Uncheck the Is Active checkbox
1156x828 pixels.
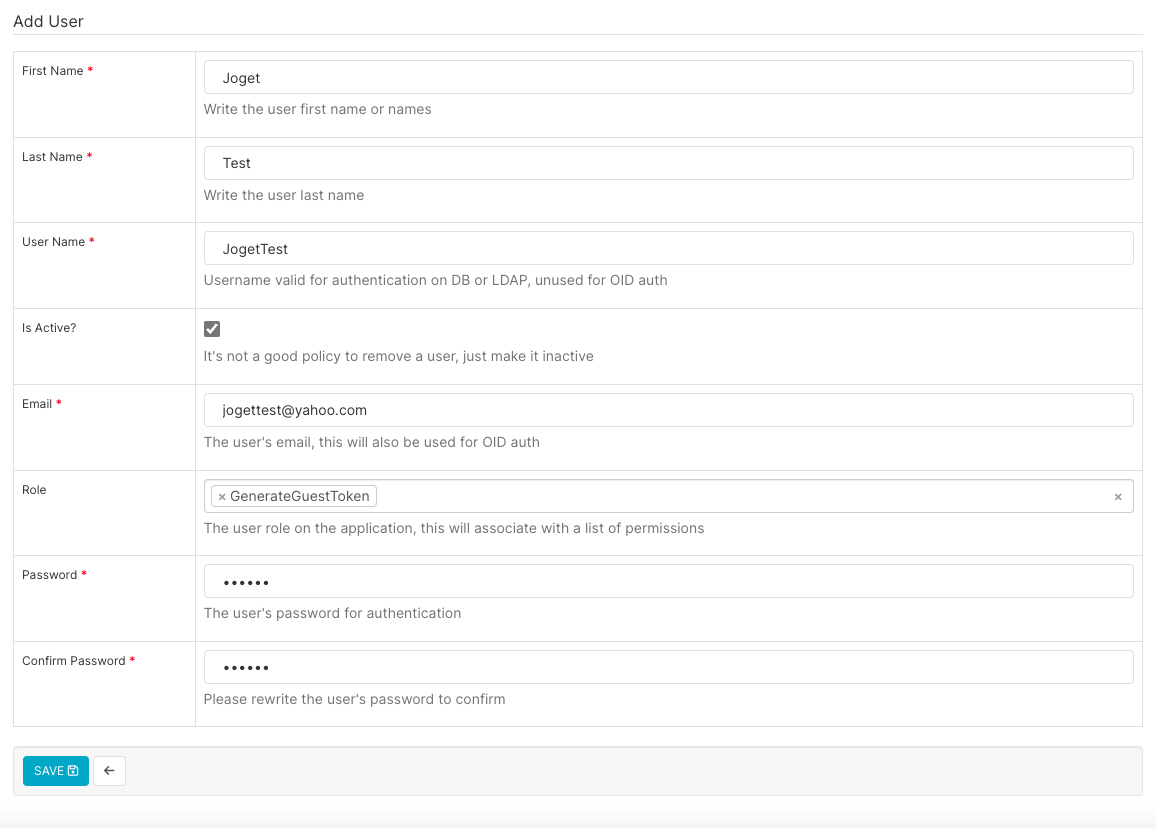(212, 329)
